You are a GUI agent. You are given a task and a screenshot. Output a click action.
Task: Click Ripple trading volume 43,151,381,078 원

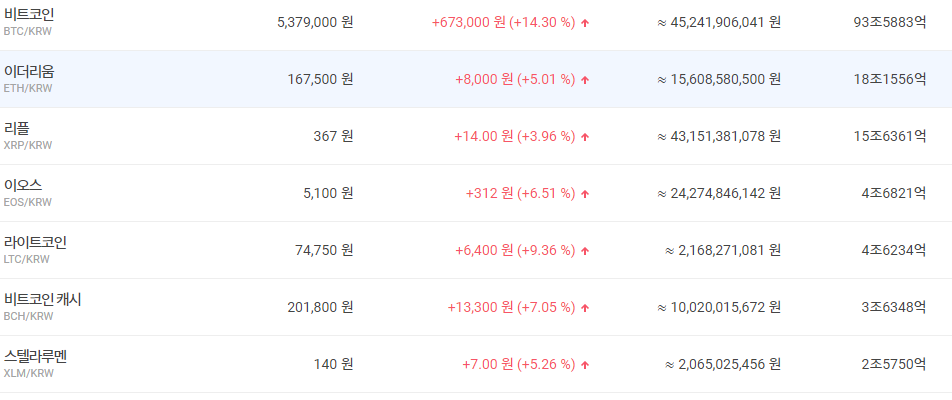pos(719,136)
